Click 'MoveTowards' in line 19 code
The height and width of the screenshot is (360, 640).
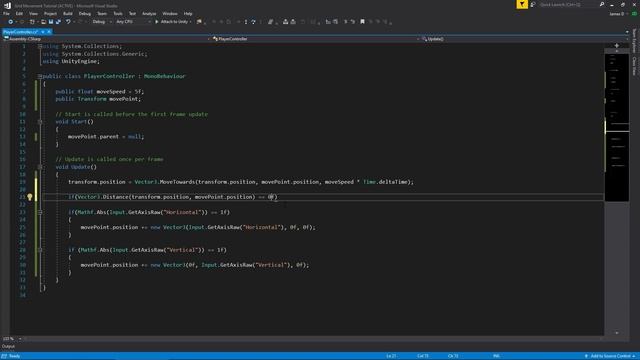(177, 182)
